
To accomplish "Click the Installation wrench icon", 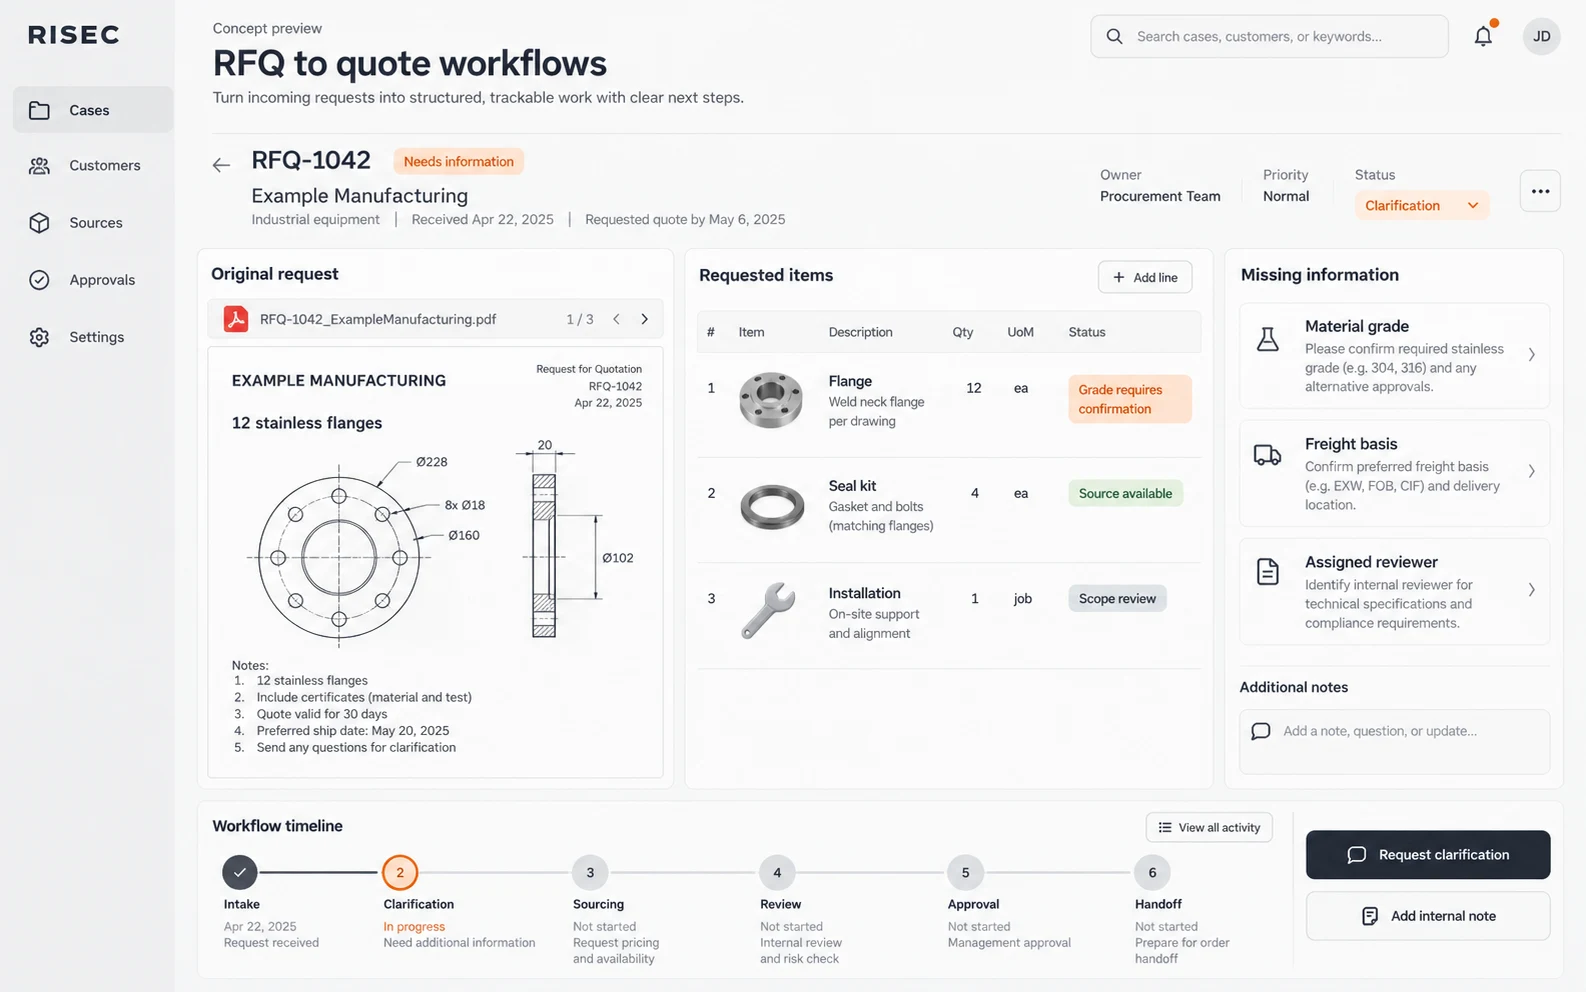I will click(x=768, y=610).
